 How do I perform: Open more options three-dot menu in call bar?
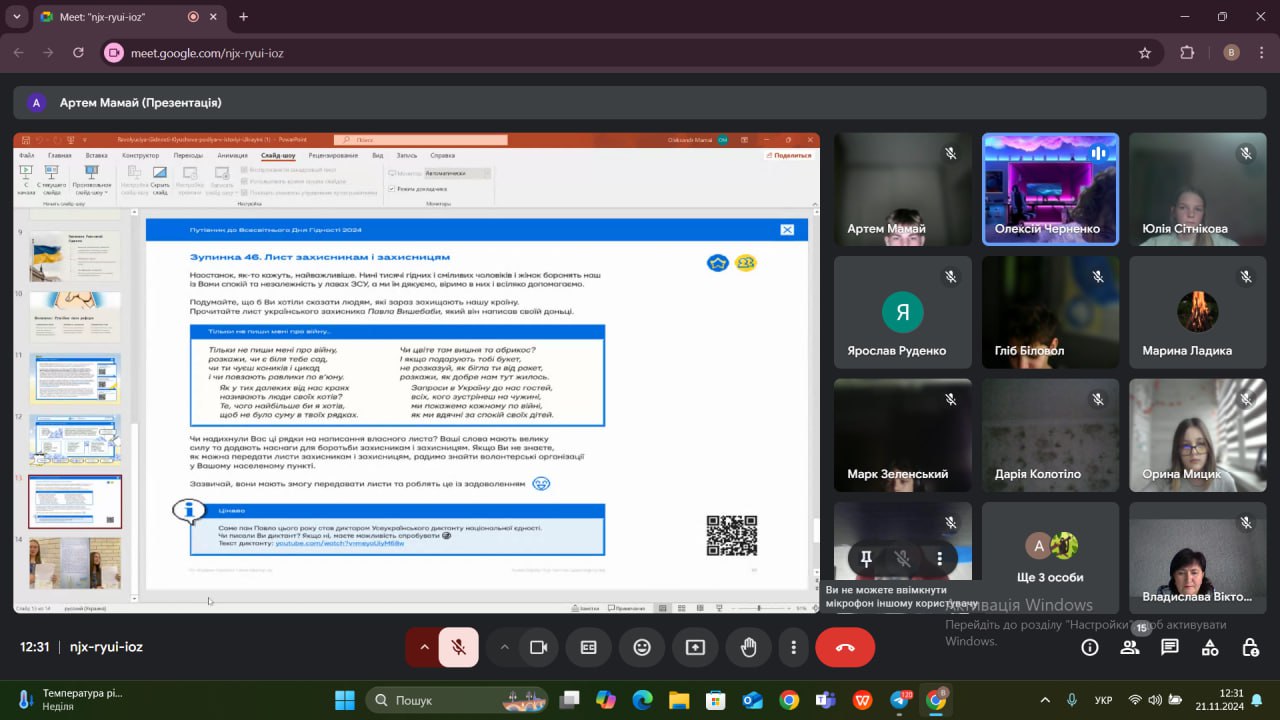pos(793,648)
